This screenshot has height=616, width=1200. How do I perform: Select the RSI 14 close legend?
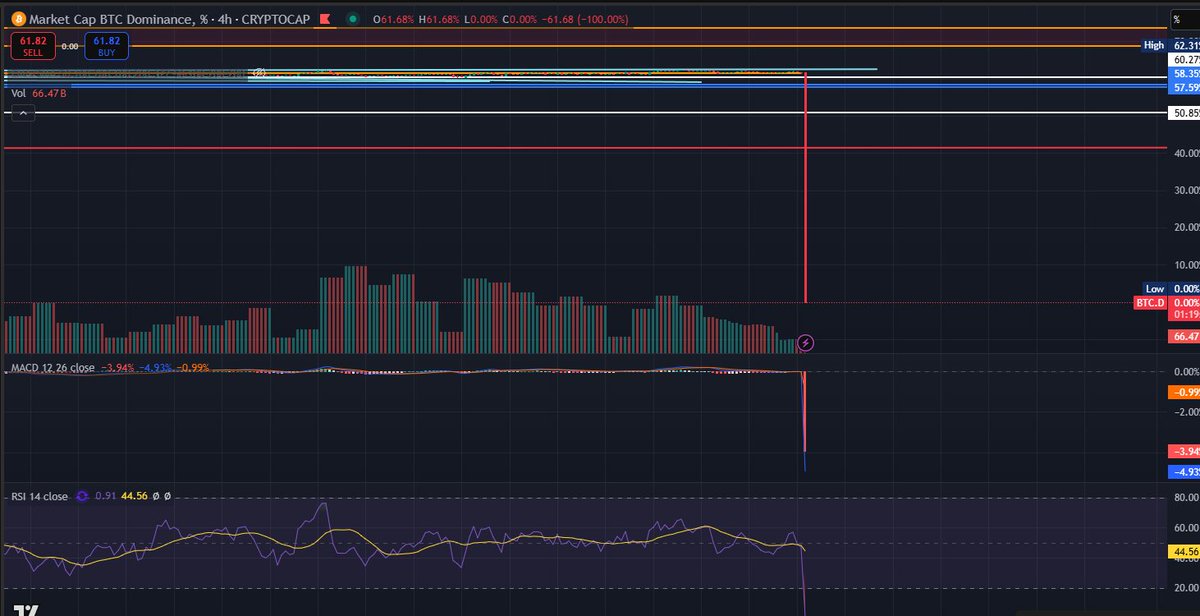[x=40, y=495]
